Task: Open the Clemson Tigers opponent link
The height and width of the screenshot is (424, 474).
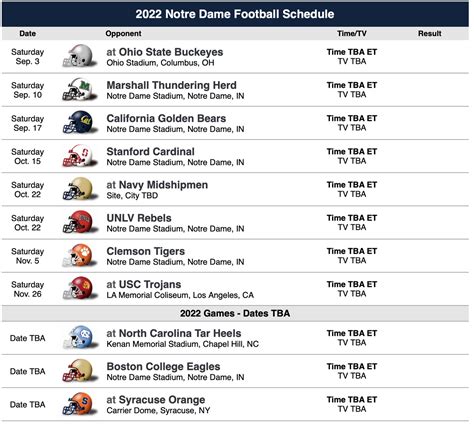Action: coord(146,251)
